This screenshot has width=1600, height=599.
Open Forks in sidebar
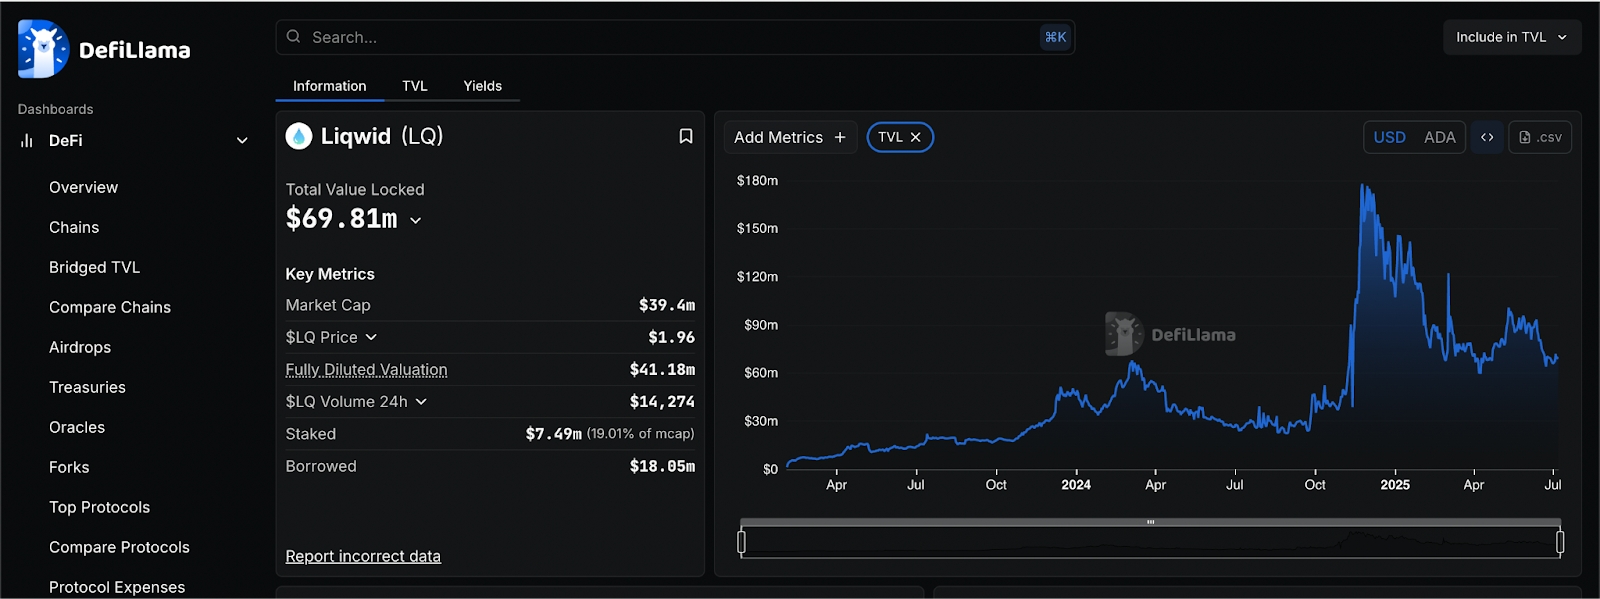pyautogui.click(x=69, y=467)
